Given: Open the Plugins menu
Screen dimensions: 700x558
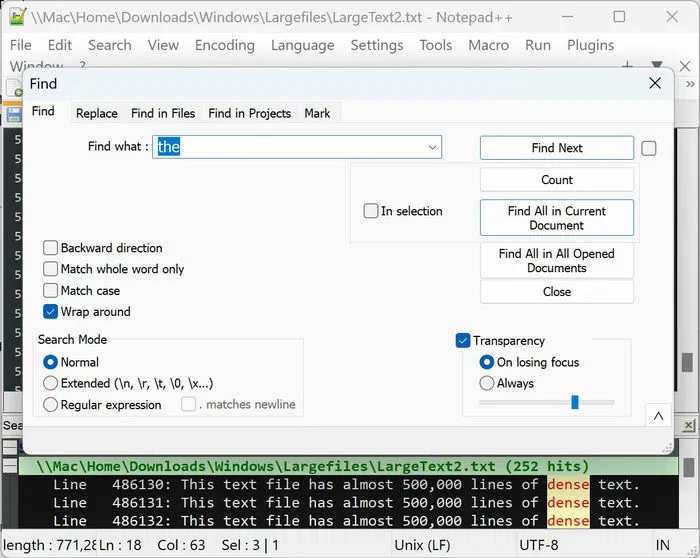Looking at the screenshot, I should [x=590, y=45].
